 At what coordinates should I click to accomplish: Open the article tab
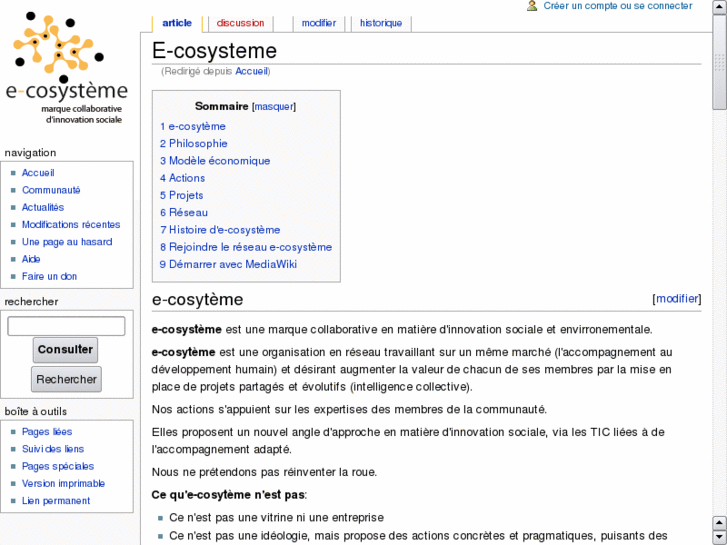click(177, 23)
